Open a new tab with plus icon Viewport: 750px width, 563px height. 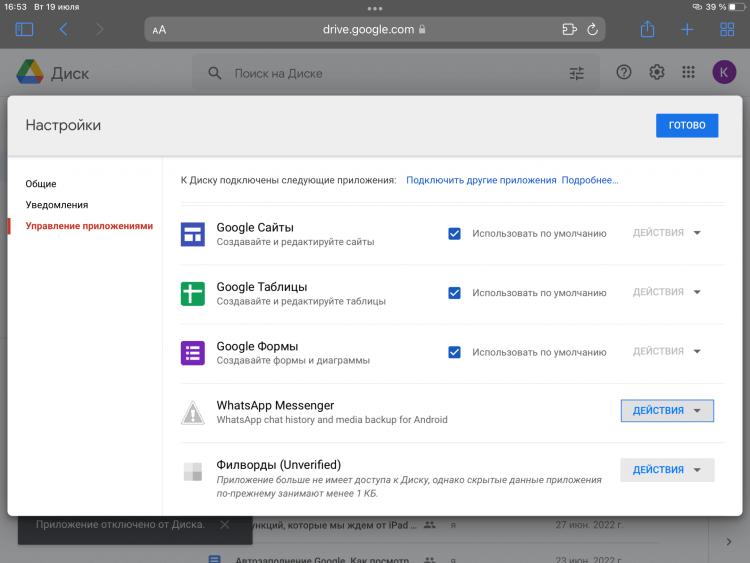click(x=687, y=30)
